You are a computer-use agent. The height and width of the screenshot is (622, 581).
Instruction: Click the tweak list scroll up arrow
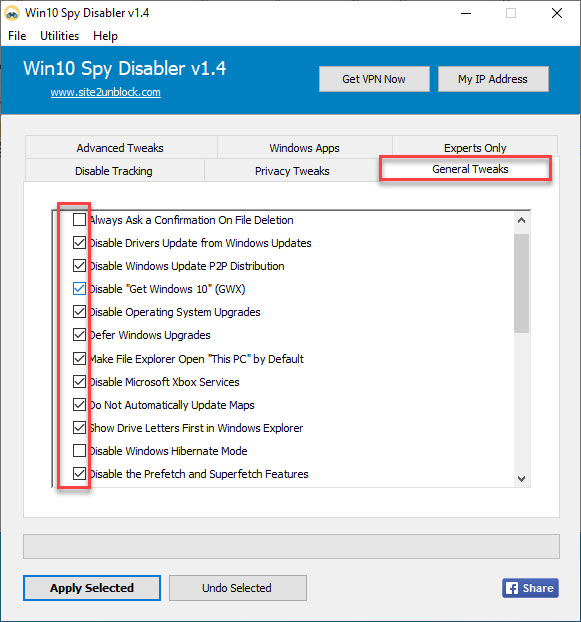tap(522, 220)
